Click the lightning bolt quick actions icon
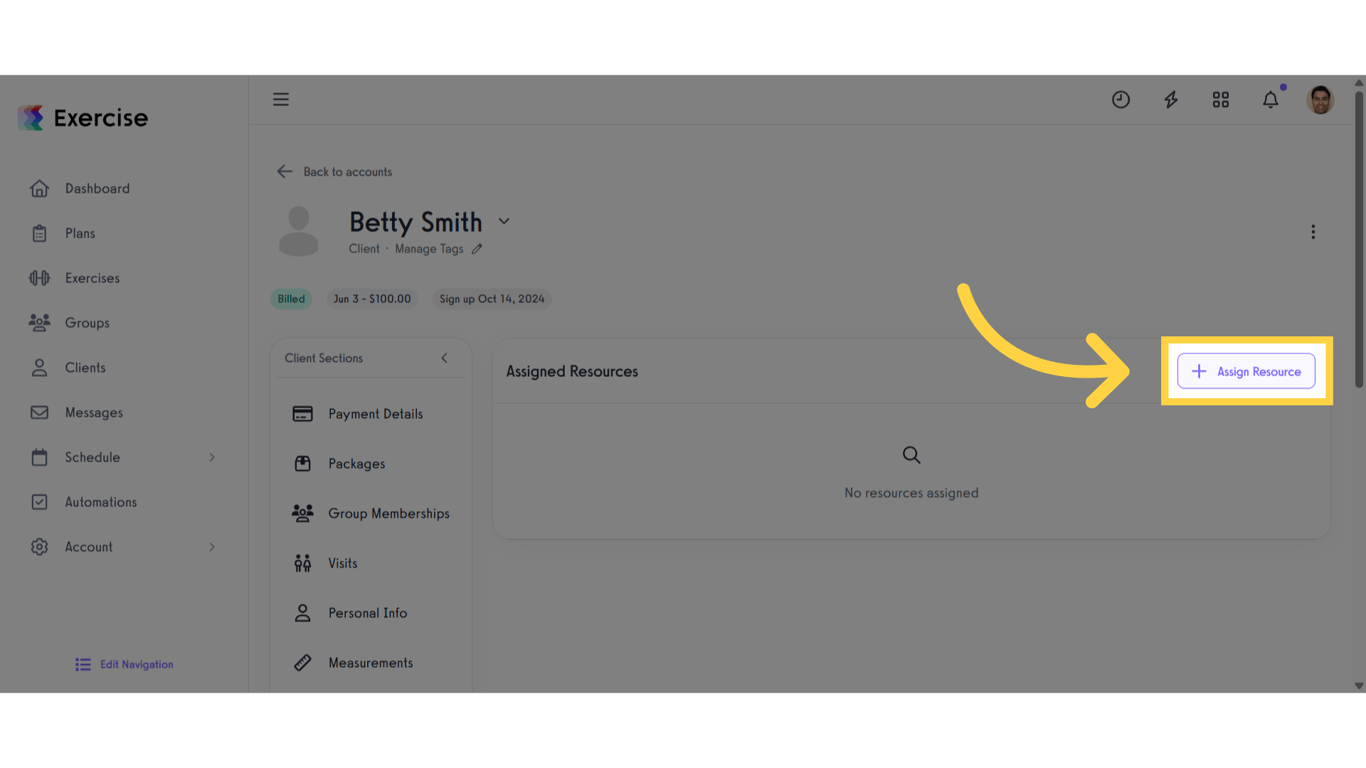1366x768 pixels. [1171, 99]
